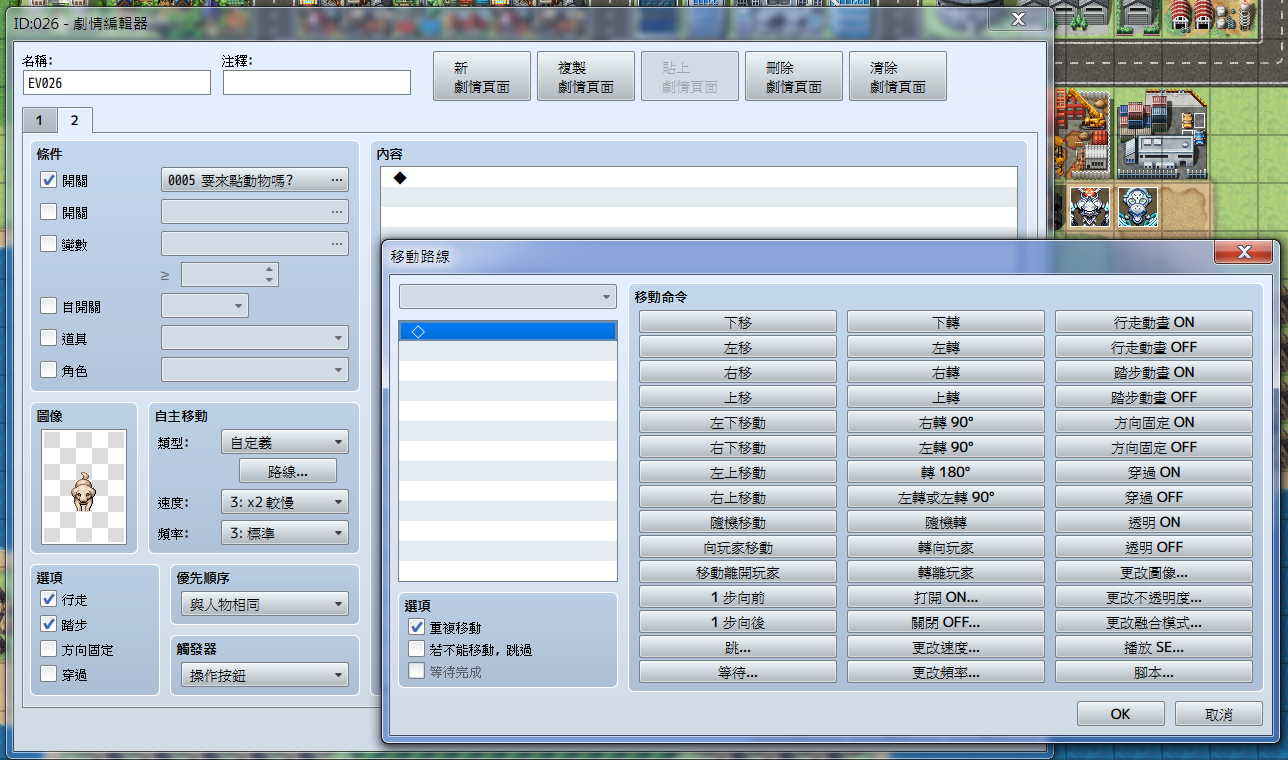Add the 透明 OFF command
The width and height of the screenshot is (1288, 760).
coord(1154,547)
